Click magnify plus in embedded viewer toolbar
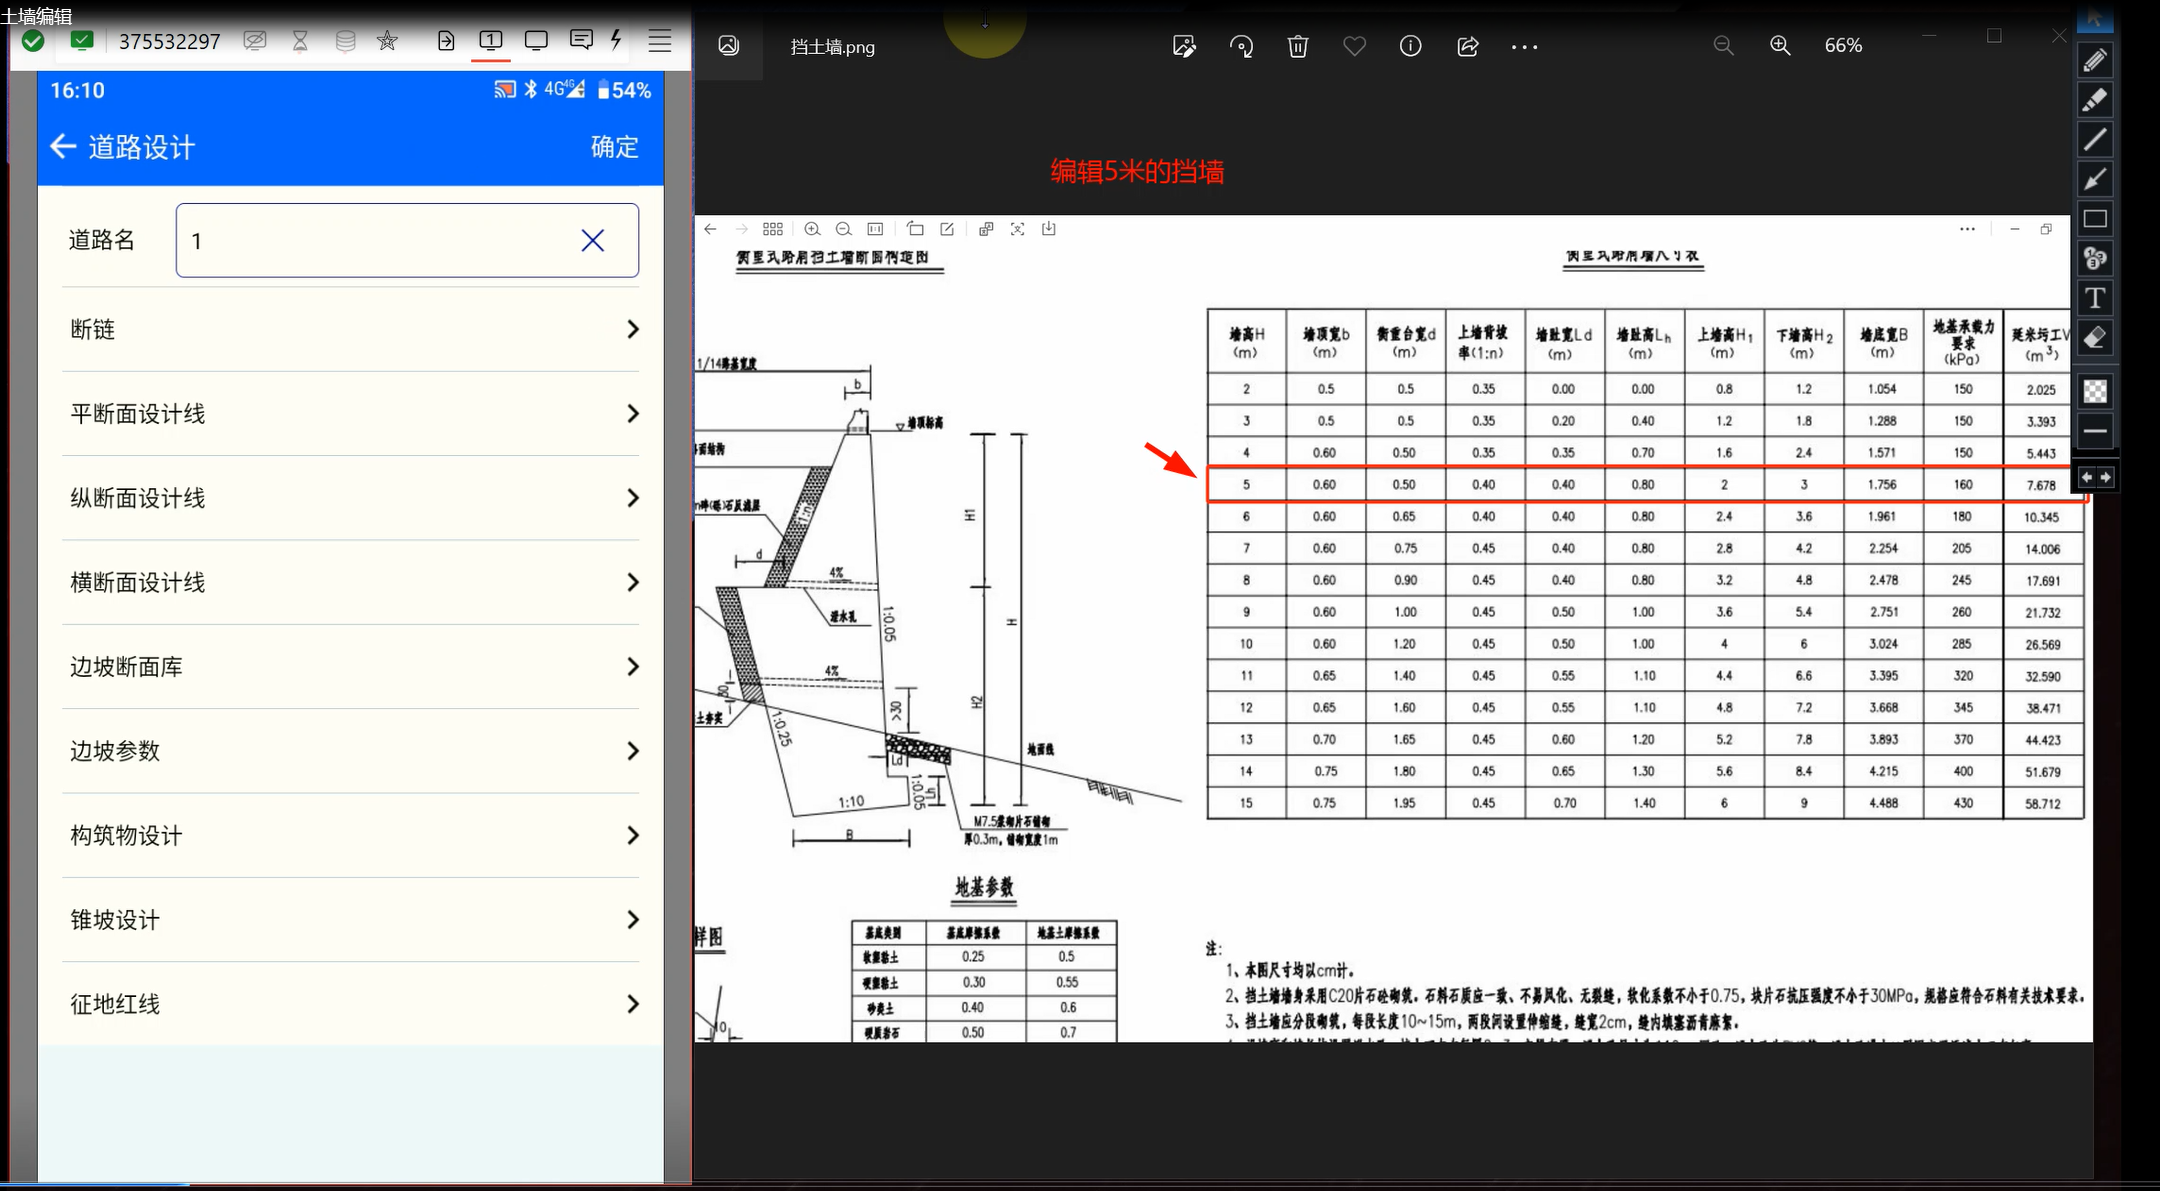The image size is (2160, 1191). [x=813, y=229]
